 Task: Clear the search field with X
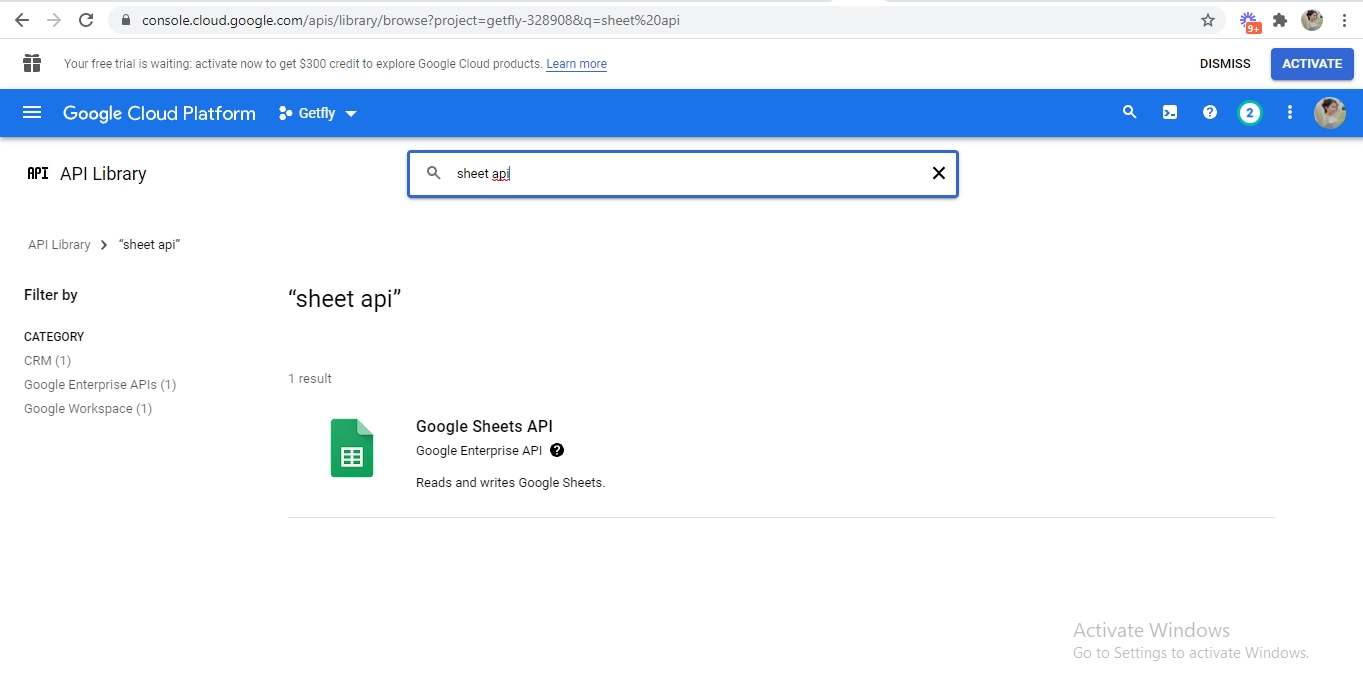[938, 173]
